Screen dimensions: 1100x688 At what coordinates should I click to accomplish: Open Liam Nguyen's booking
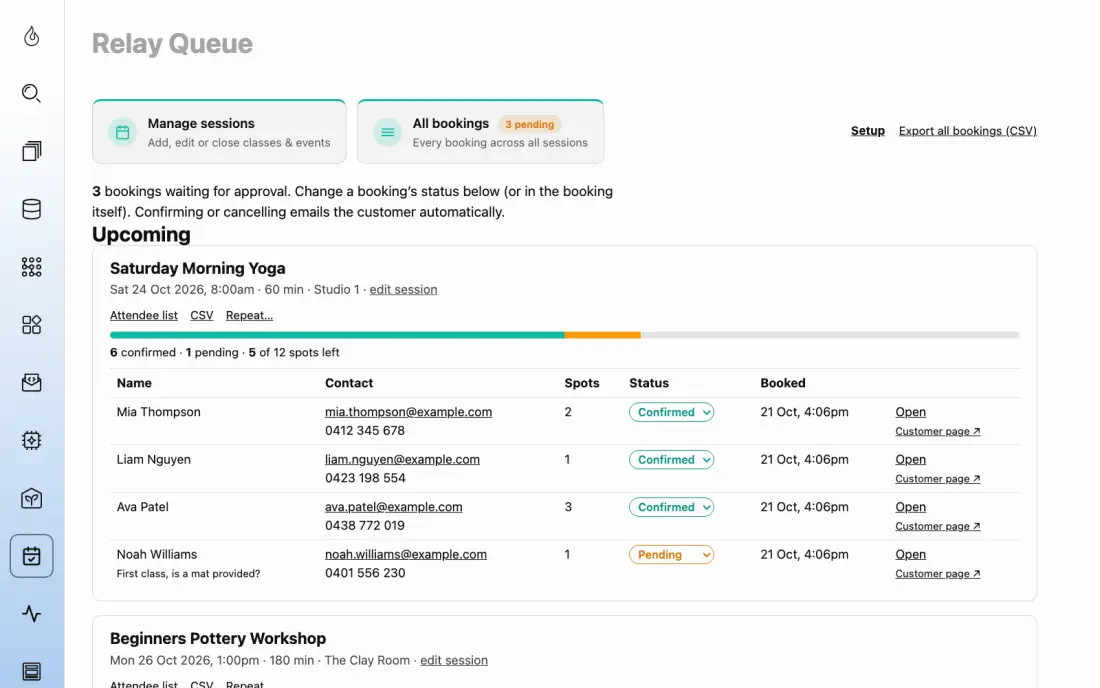tap(911, 459)
